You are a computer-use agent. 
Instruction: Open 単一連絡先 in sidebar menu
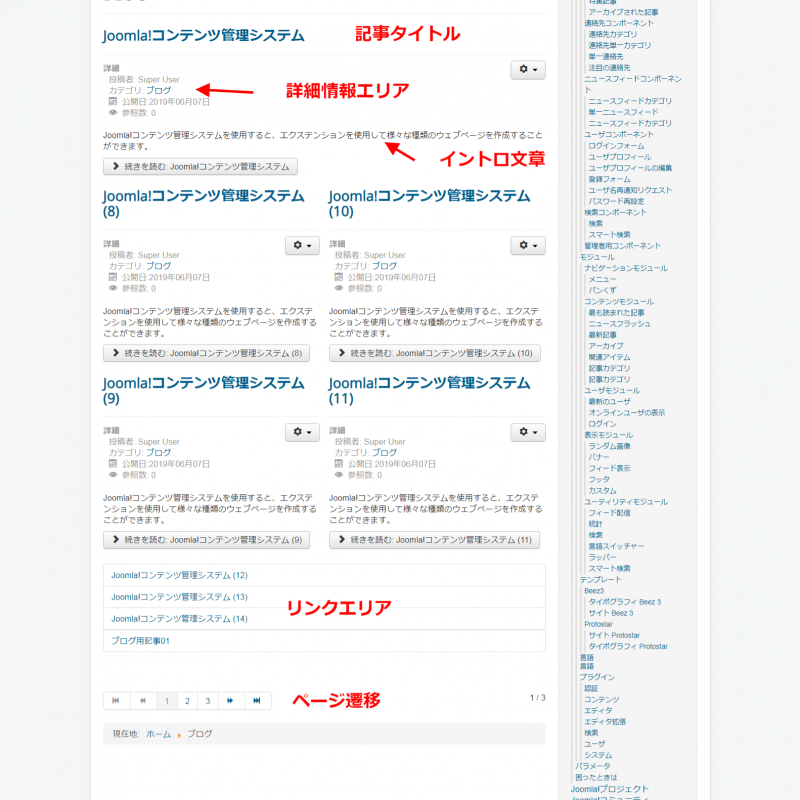tap(606, 57)
